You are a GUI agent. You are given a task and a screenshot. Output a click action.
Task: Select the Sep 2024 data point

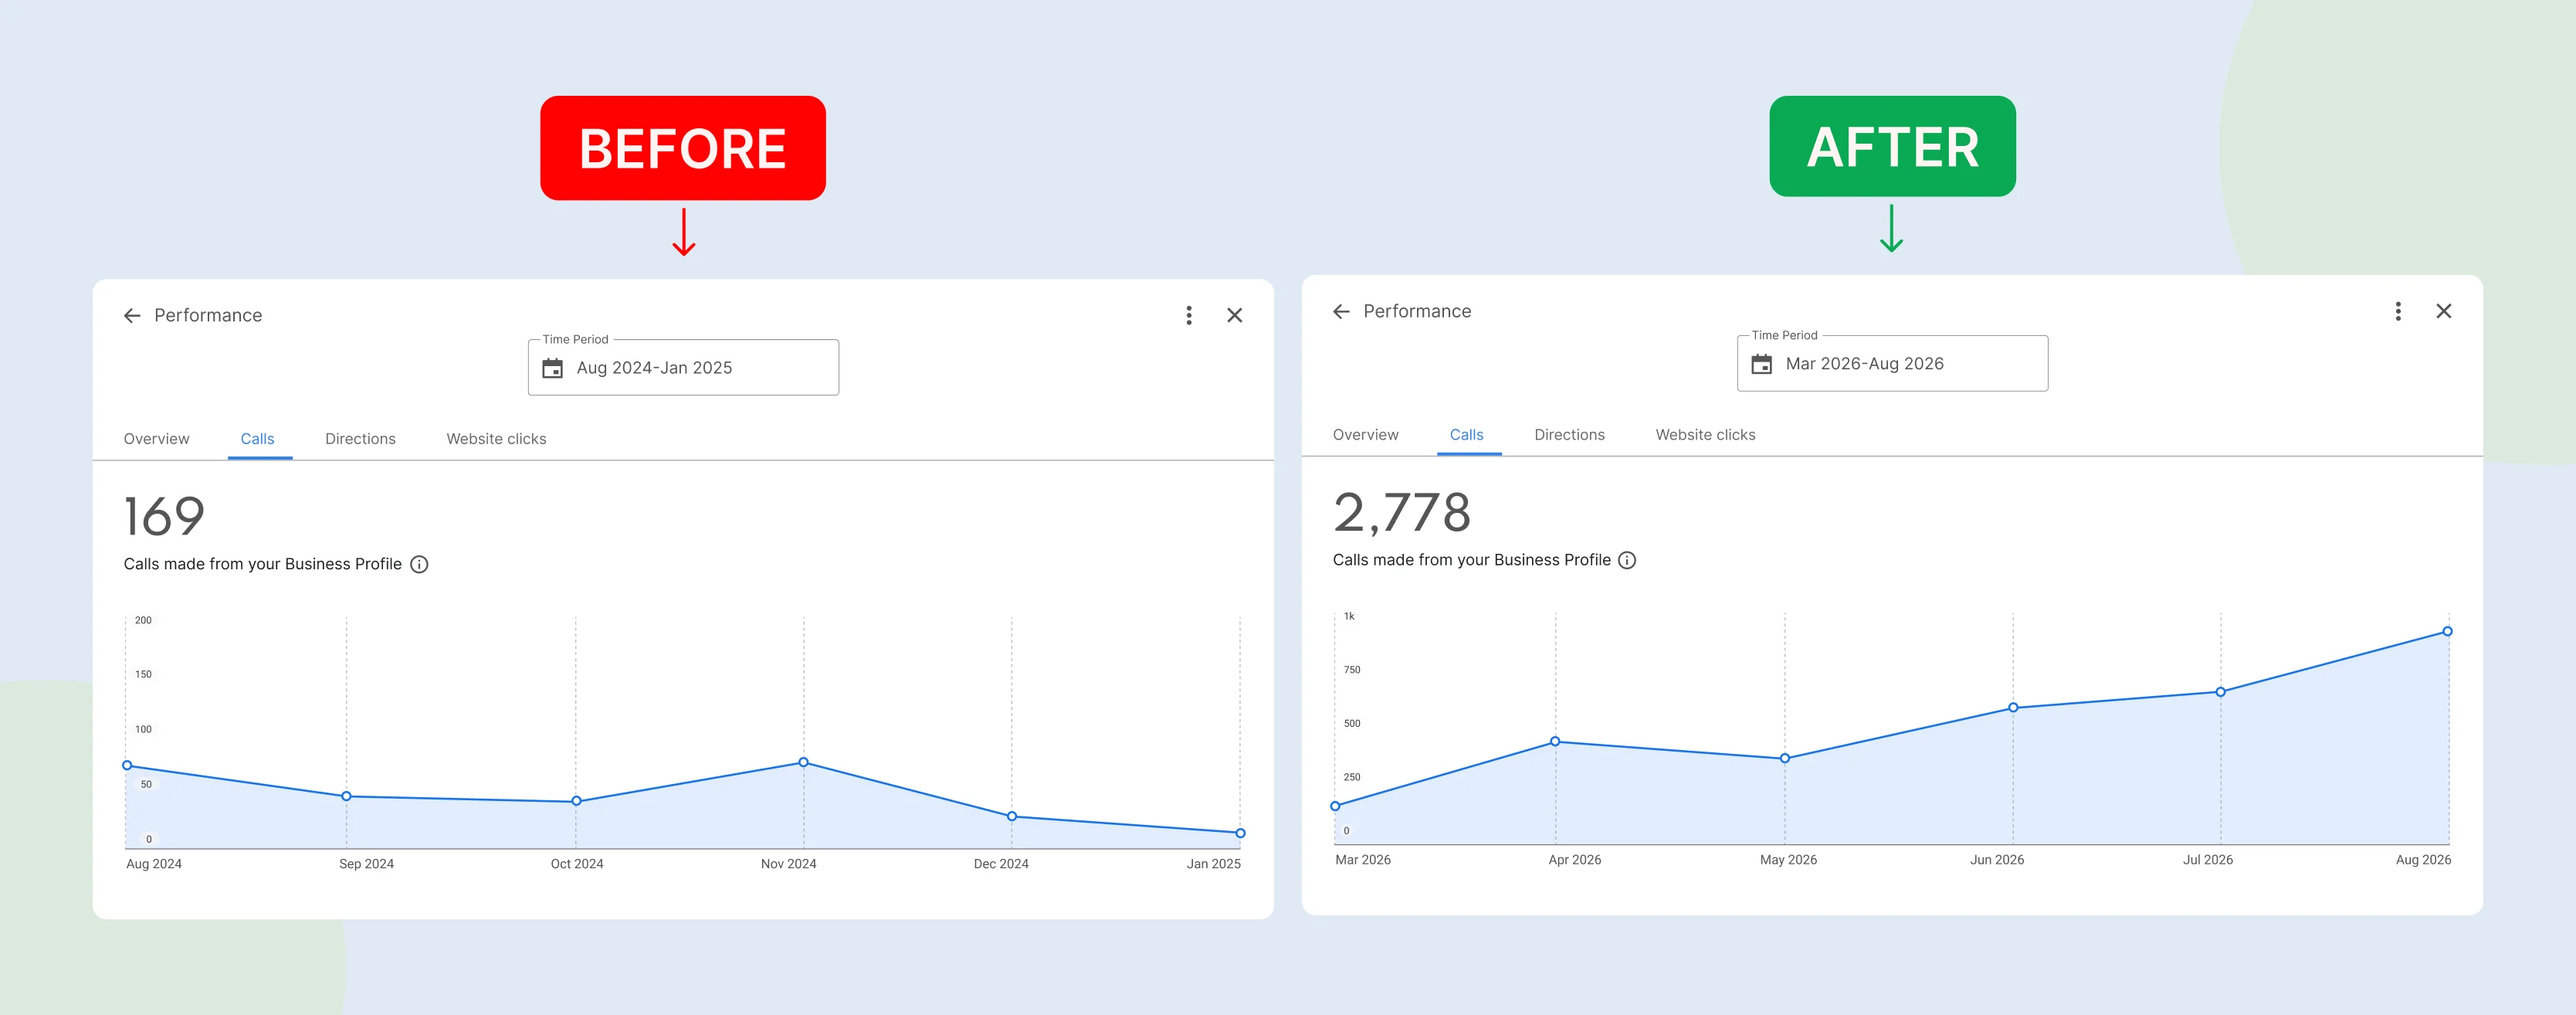tap(347, 797)
